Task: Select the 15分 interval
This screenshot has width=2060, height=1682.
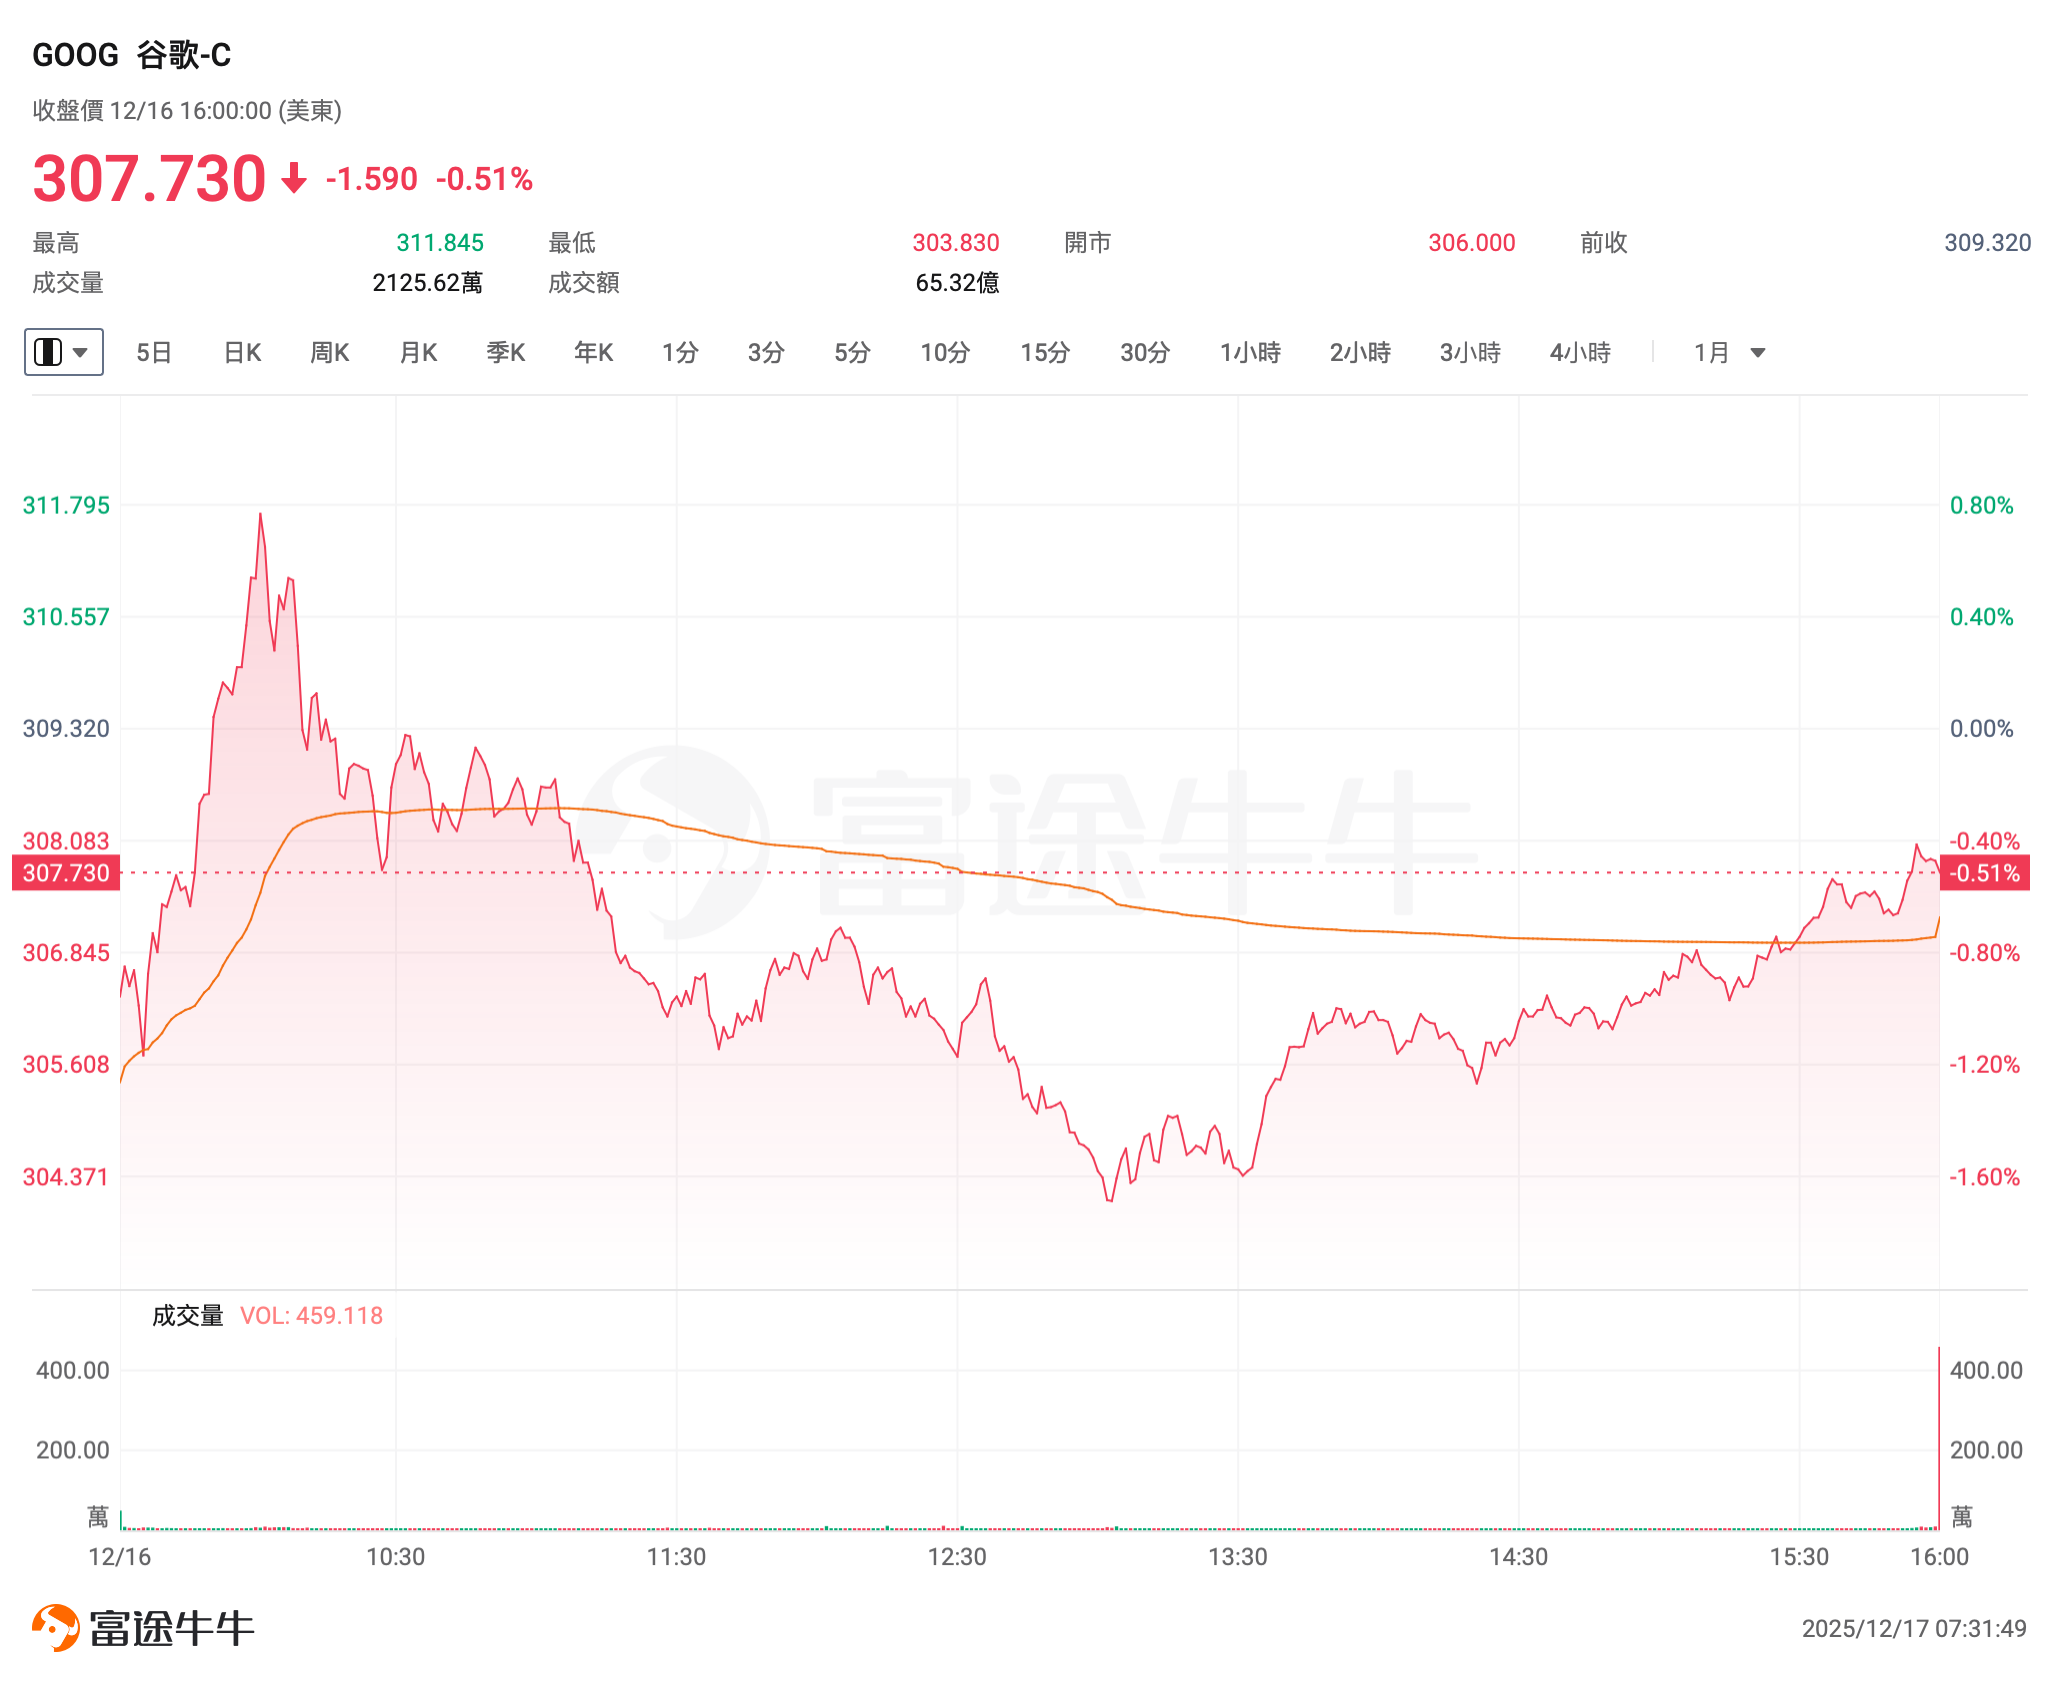Action: pyautogui.click(x=1045, y=352)
